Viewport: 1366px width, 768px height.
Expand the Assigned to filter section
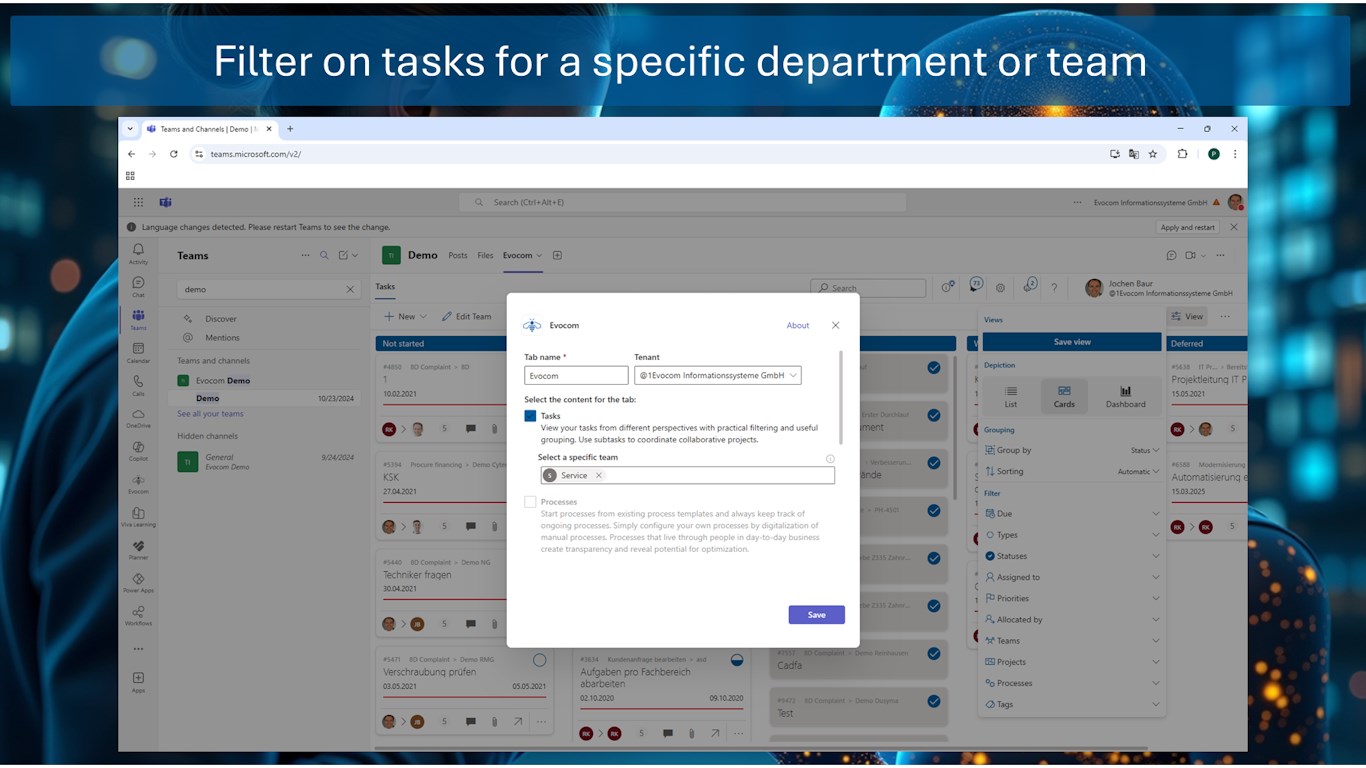tap(1072, 577)
